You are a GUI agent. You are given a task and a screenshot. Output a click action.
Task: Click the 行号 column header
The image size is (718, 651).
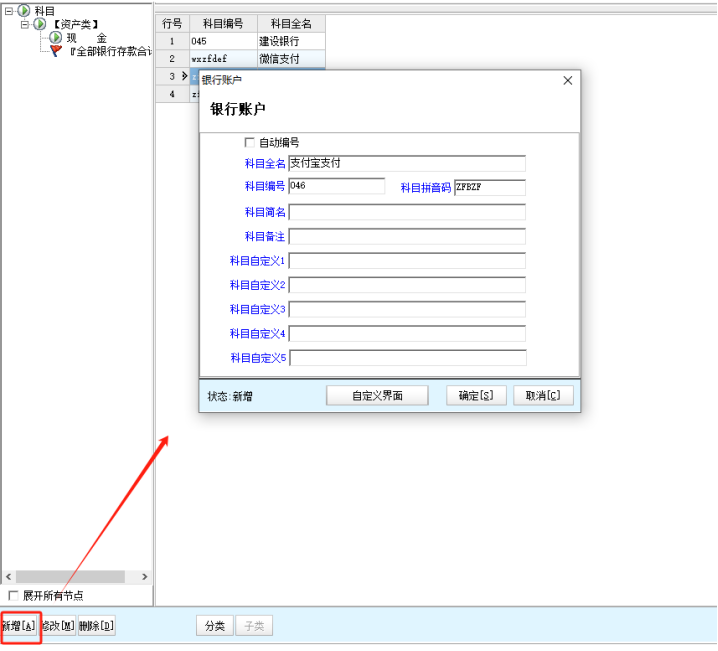coord(172,24)
